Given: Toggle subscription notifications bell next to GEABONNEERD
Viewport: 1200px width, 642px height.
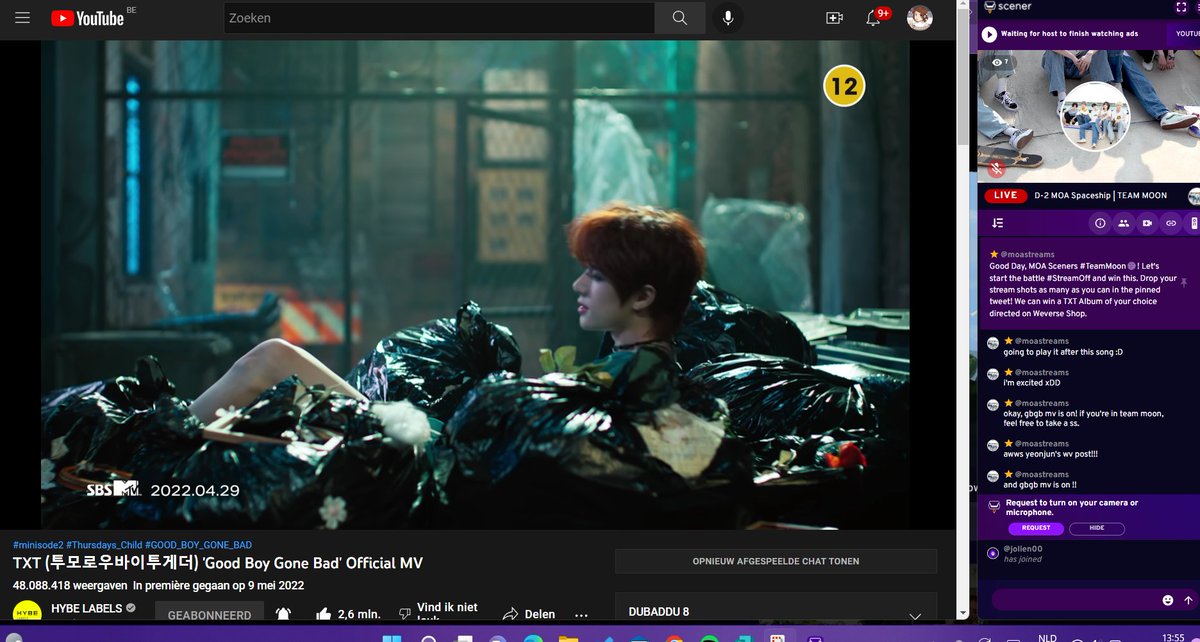Looking at the screenshot, I should pos(283,614).
